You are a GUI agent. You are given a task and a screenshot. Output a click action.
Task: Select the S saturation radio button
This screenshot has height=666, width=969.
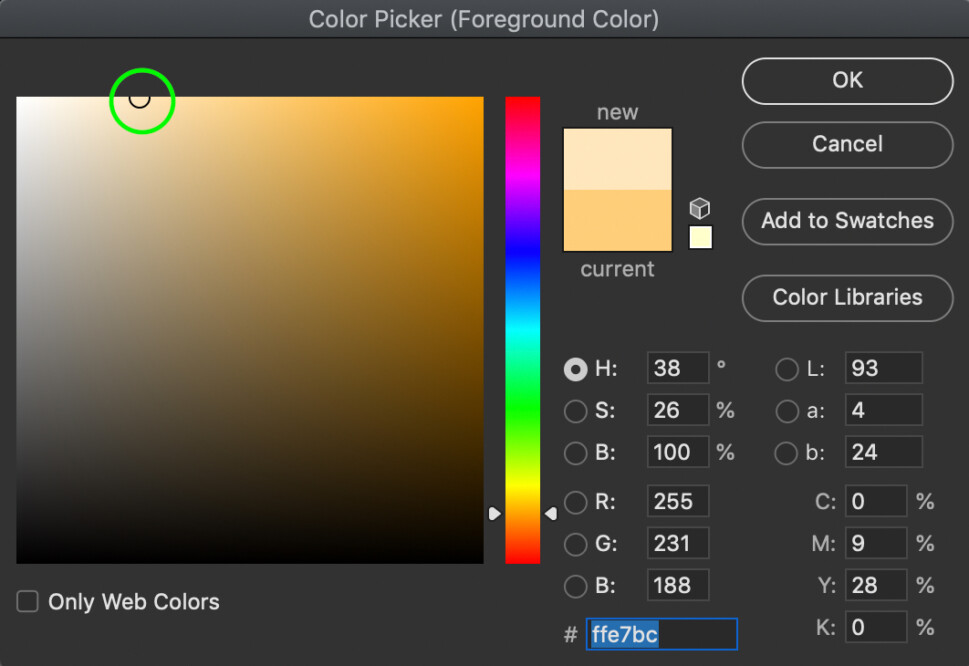(x=576, y=411)
